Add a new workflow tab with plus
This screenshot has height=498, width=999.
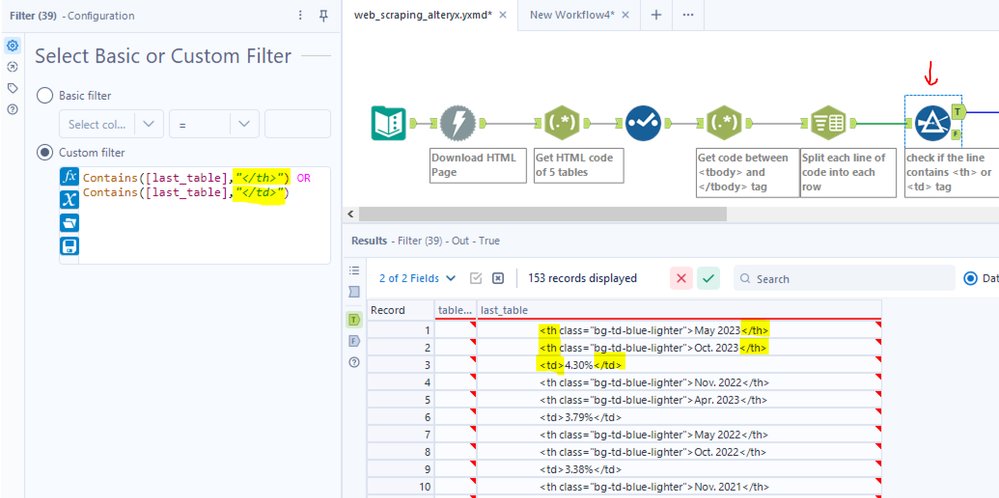[656, 15]
